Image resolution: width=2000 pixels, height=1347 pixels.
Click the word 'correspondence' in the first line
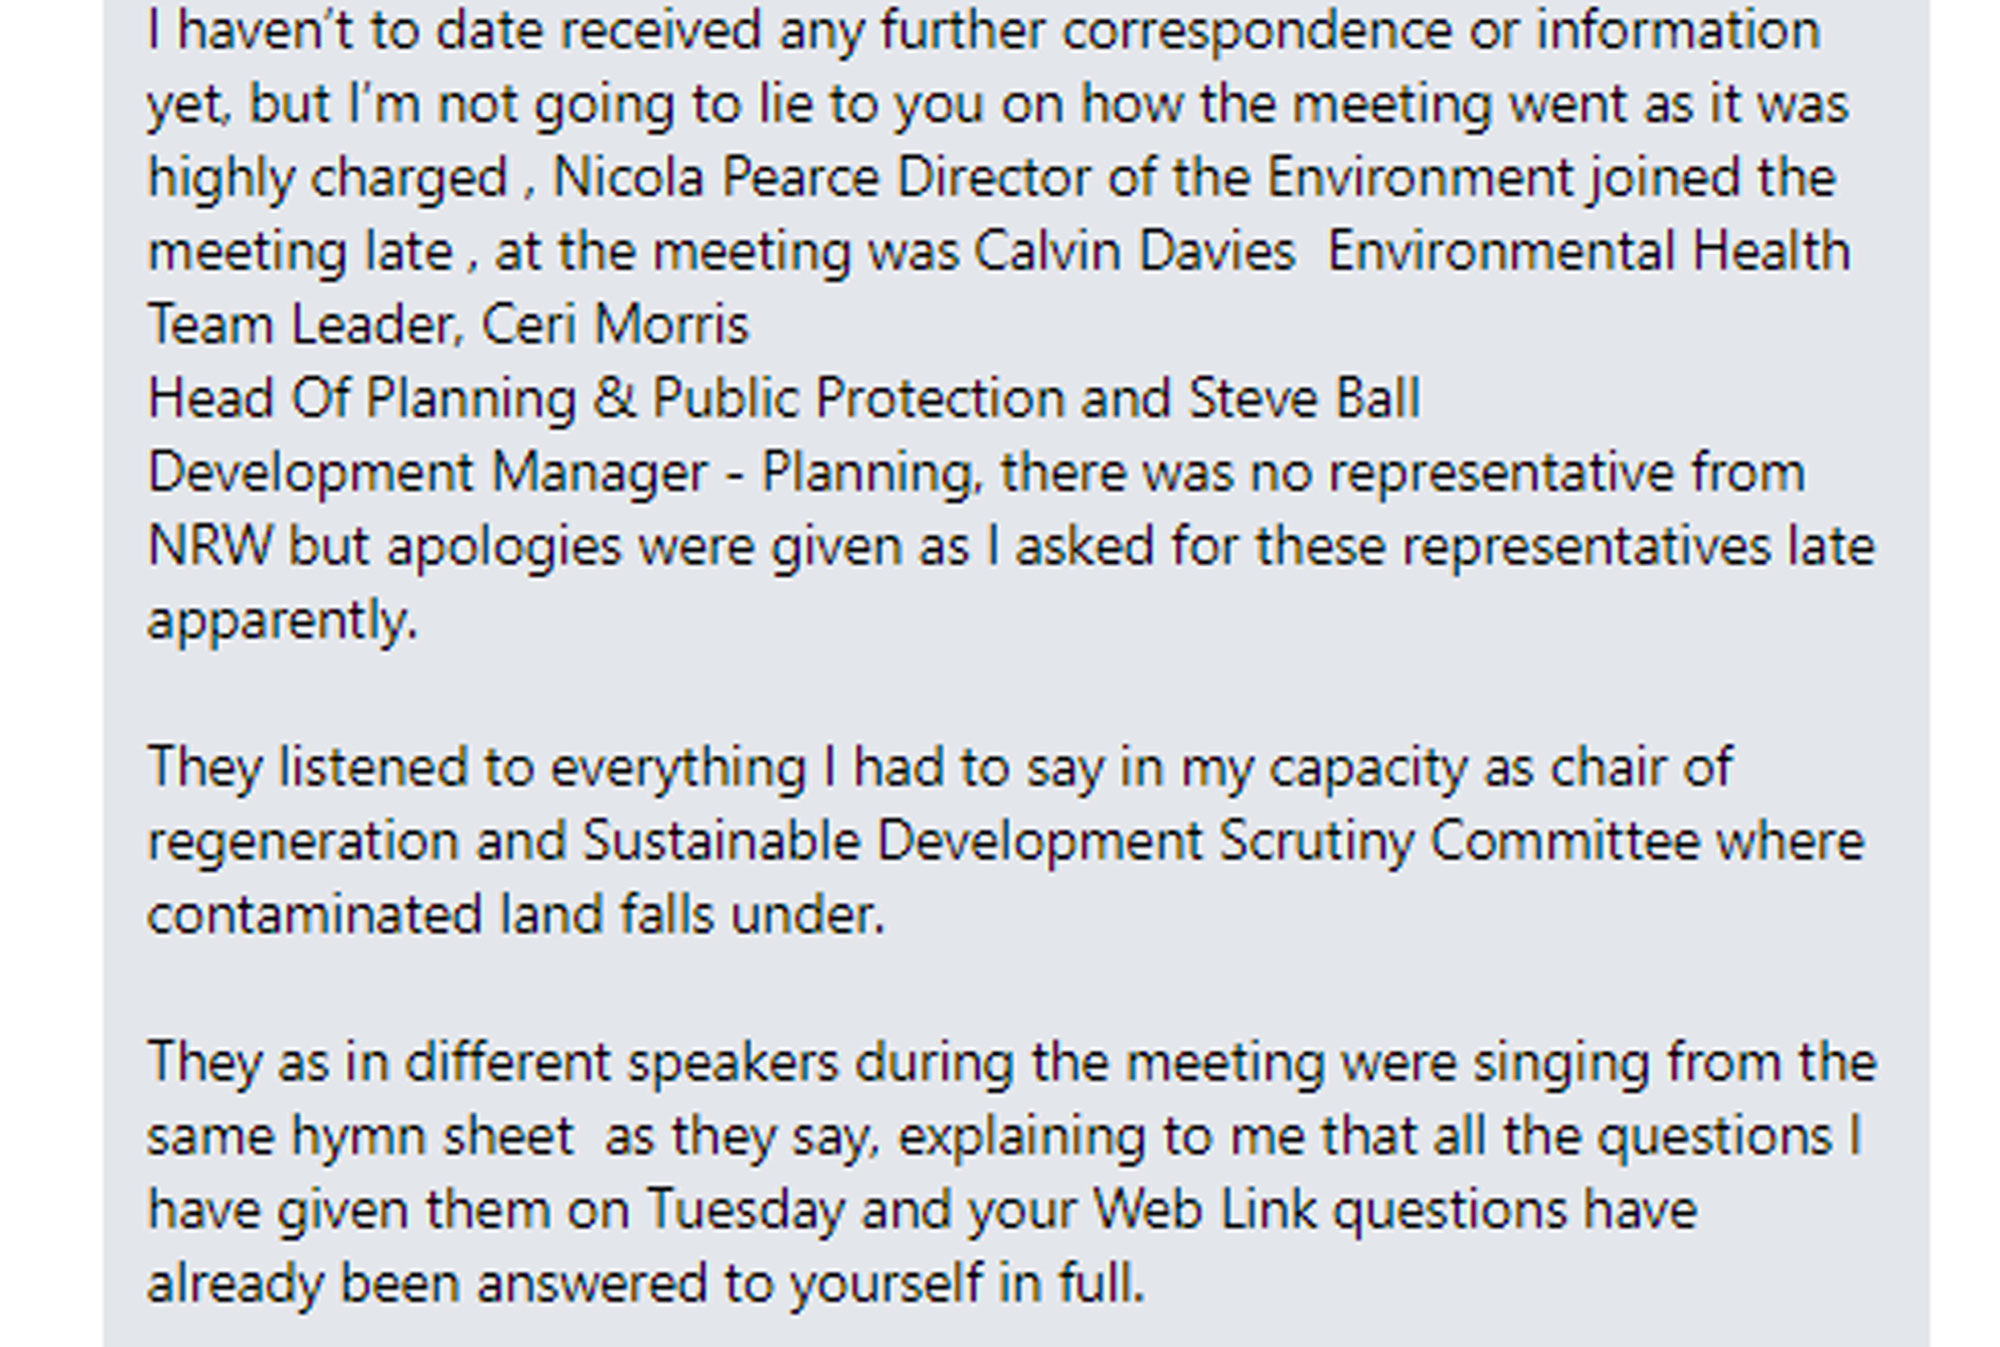click(x=1257, y=31)
